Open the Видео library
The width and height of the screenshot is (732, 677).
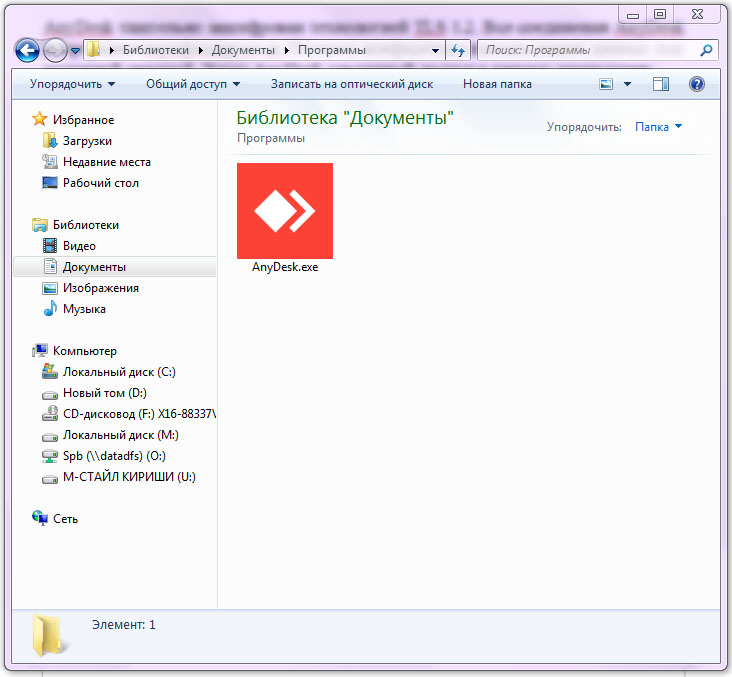point(79,246)
